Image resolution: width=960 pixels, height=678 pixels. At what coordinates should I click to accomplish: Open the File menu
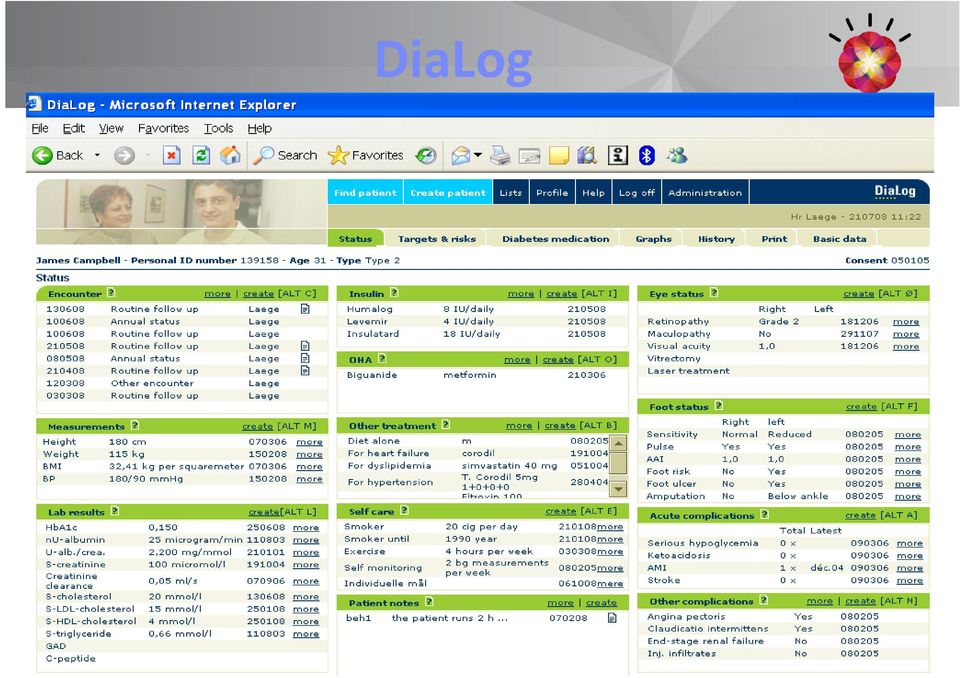click(40, 129)
